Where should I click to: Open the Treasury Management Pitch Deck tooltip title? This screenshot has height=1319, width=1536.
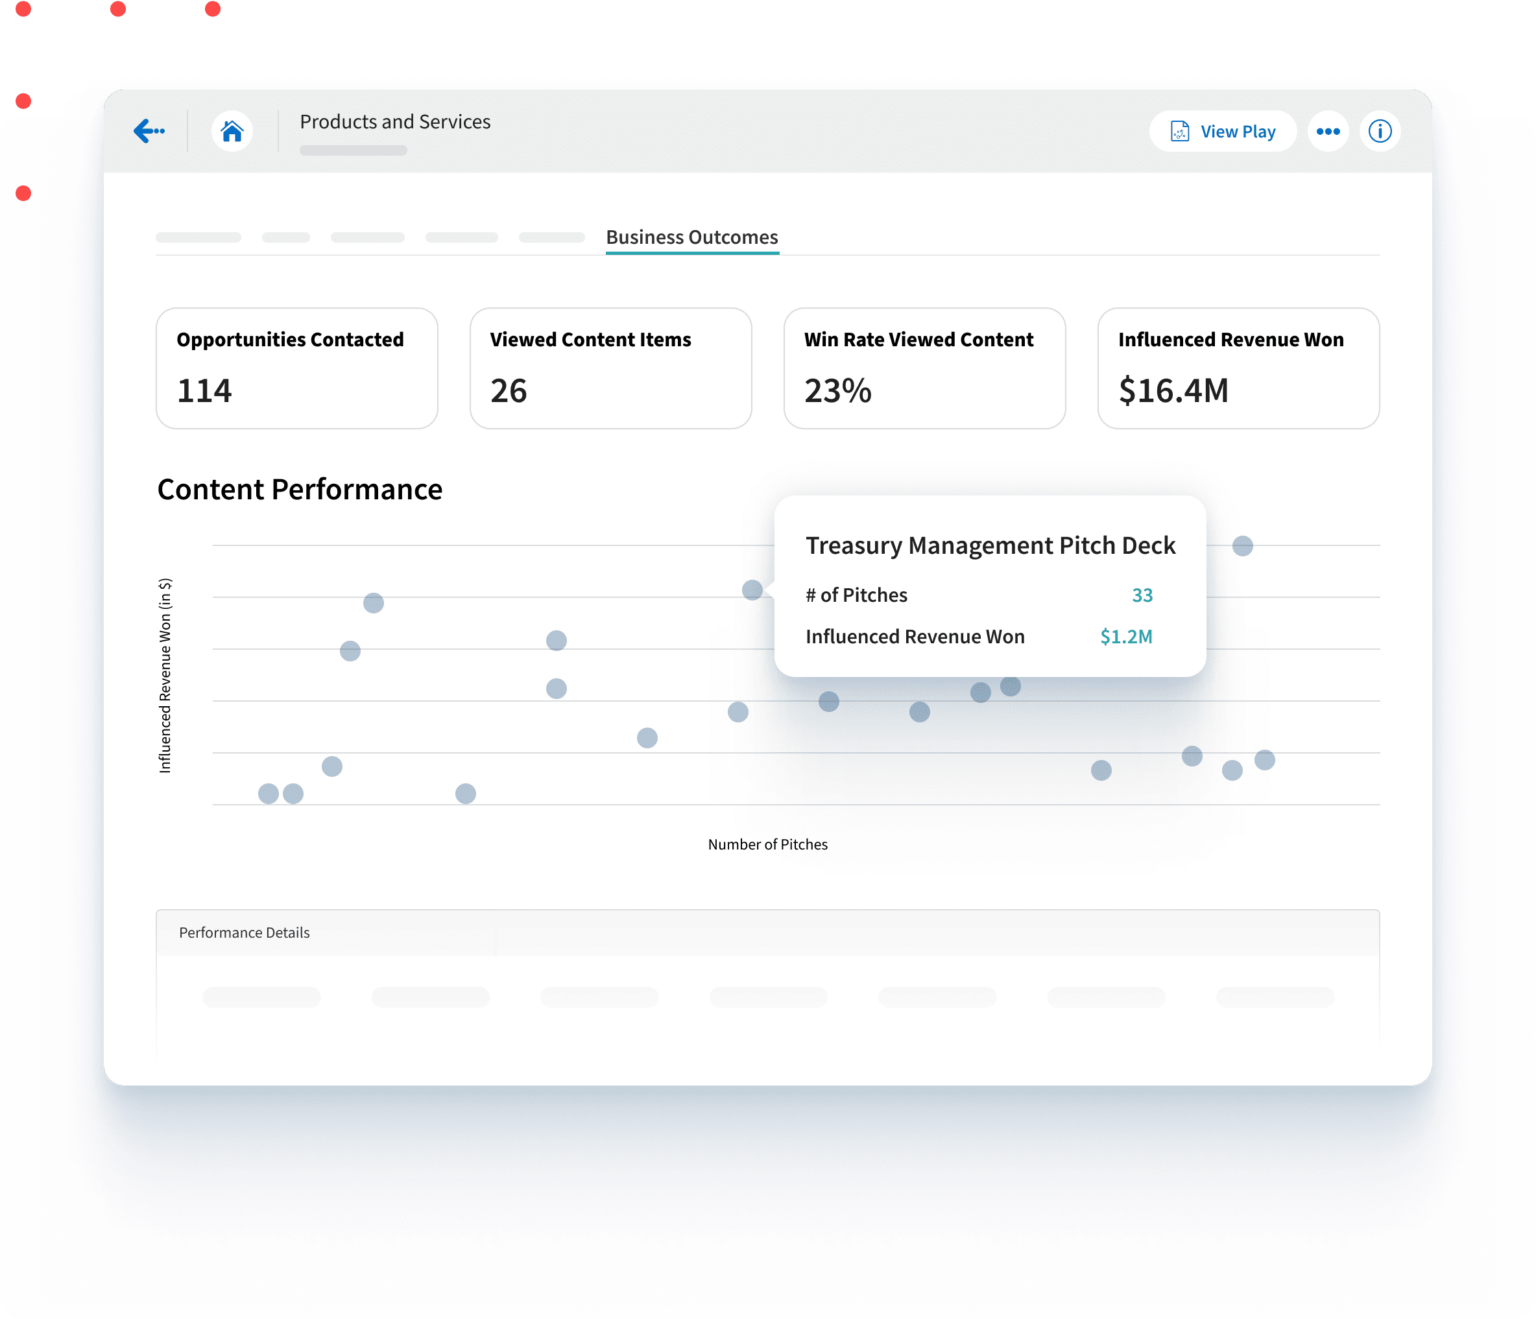click(x=990, y=545)
